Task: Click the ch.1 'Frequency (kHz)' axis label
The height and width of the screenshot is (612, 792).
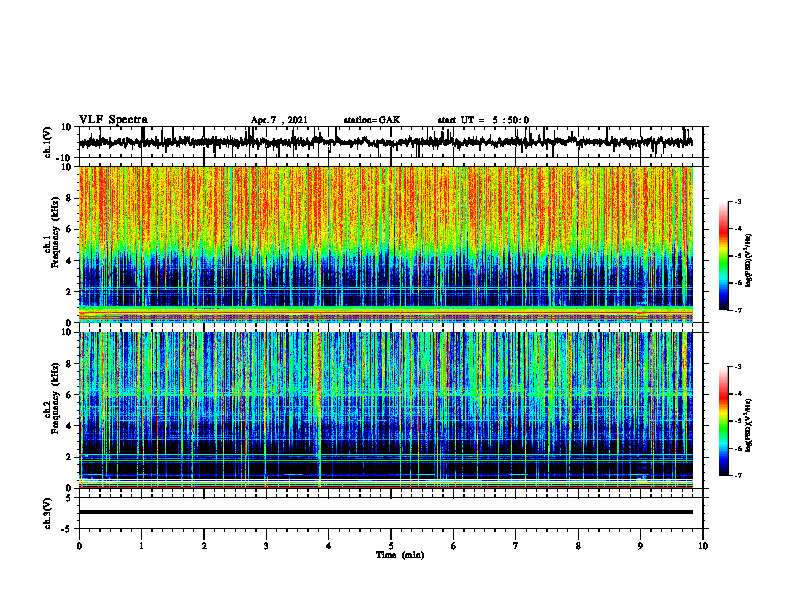Action: pos(56,232)
